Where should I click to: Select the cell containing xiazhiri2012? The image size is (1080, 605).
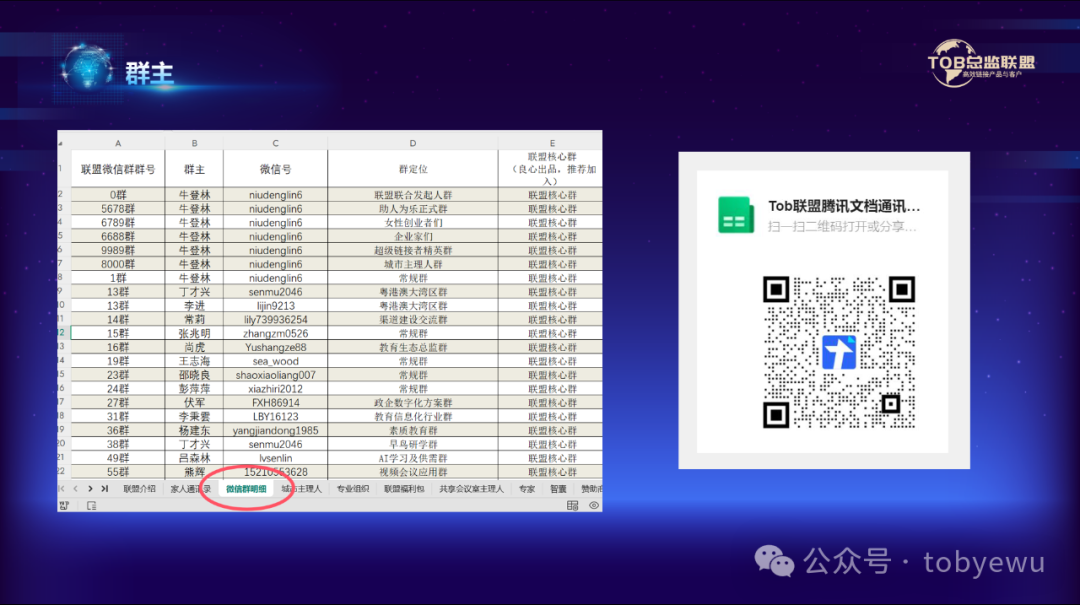(276, 389)
